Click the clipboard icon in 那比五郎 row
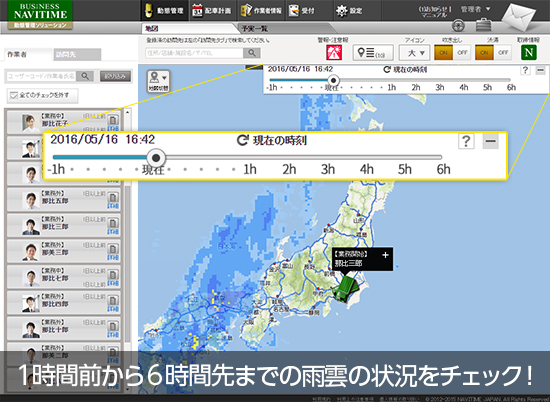 click(113, 197)
